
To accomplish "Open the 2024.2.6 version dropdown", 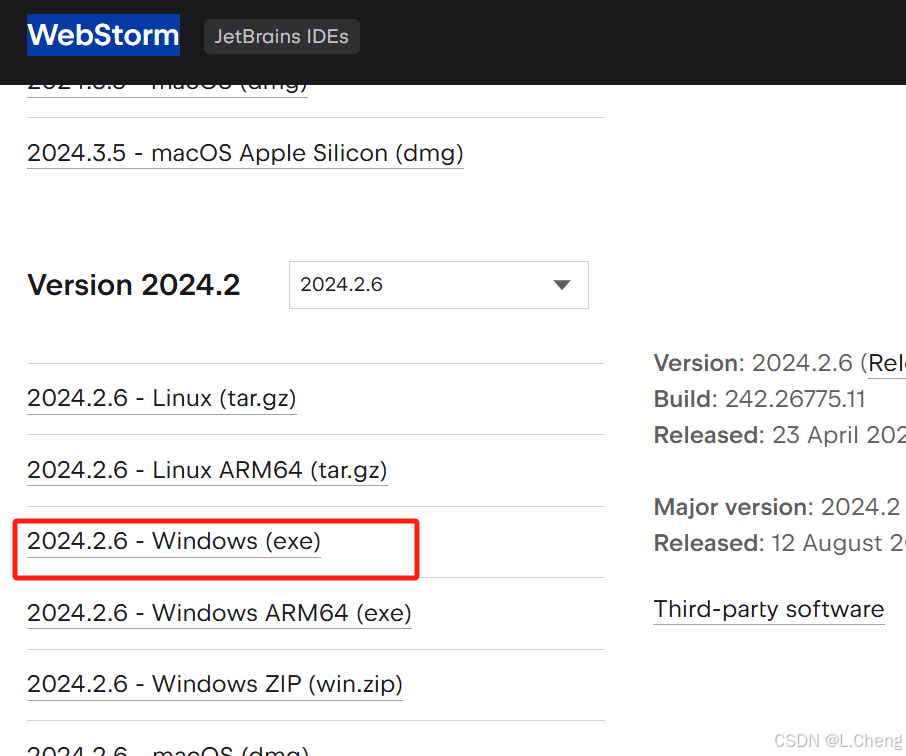I will [438, 285].
